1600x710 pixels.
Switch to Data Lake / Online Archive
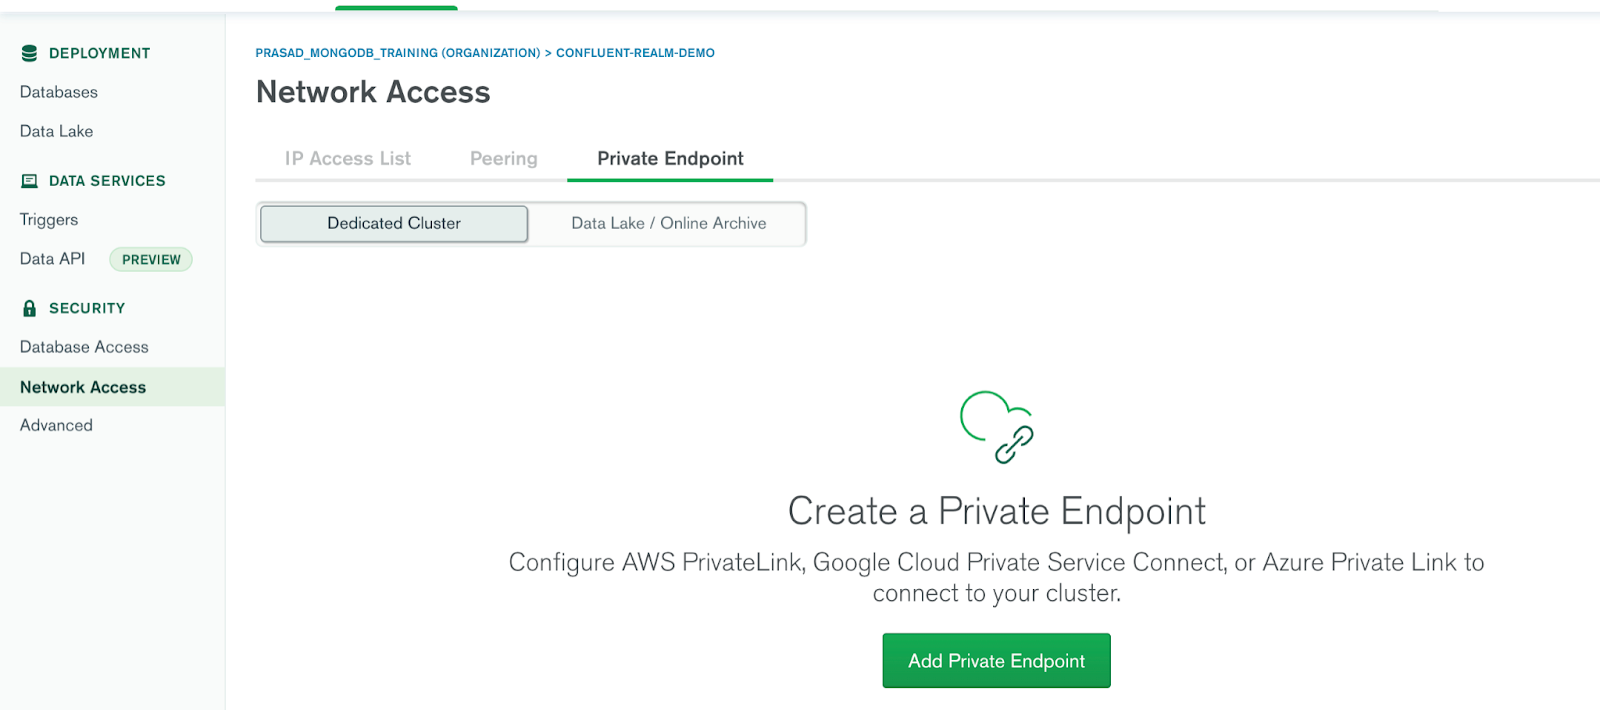[668, 224]
